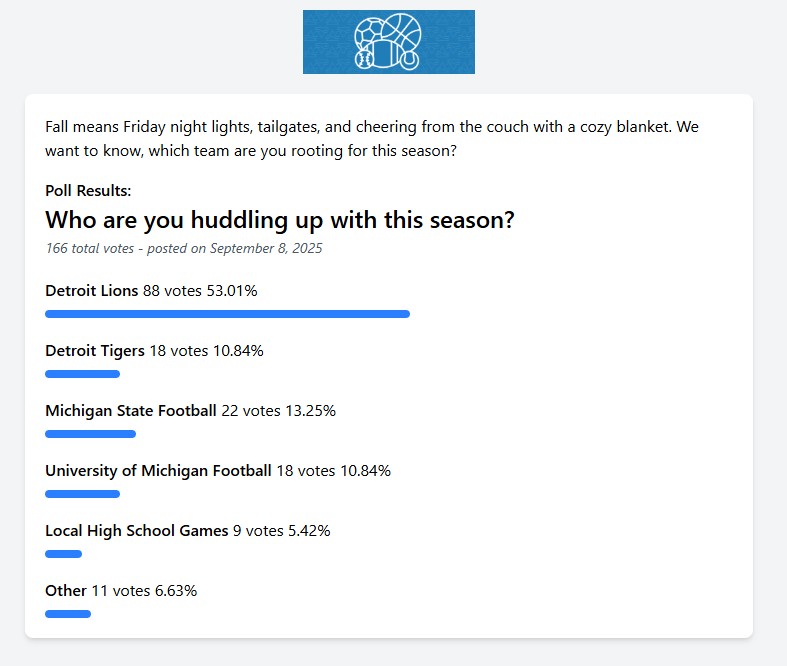Viewport: 787px width, 666px height.
Task: Click the total votes and date line
Action: (x=184, y=248)
